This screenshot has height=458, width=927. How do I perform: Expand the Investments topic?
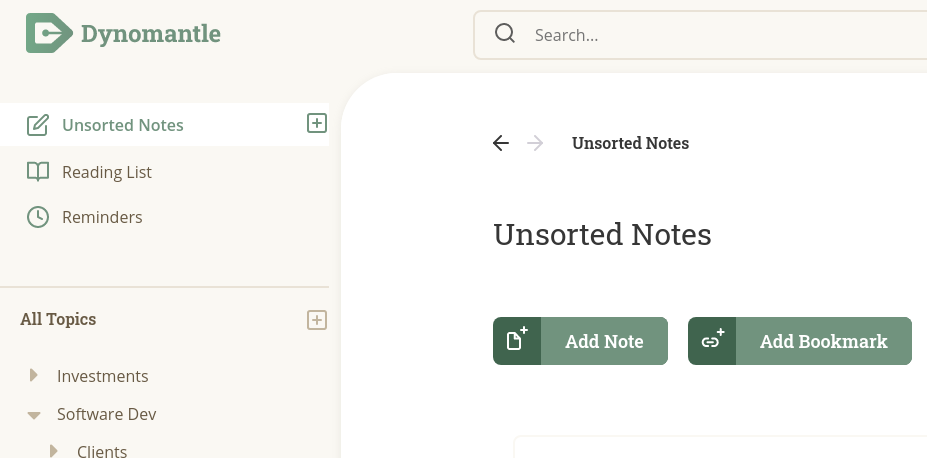[34, 375]
